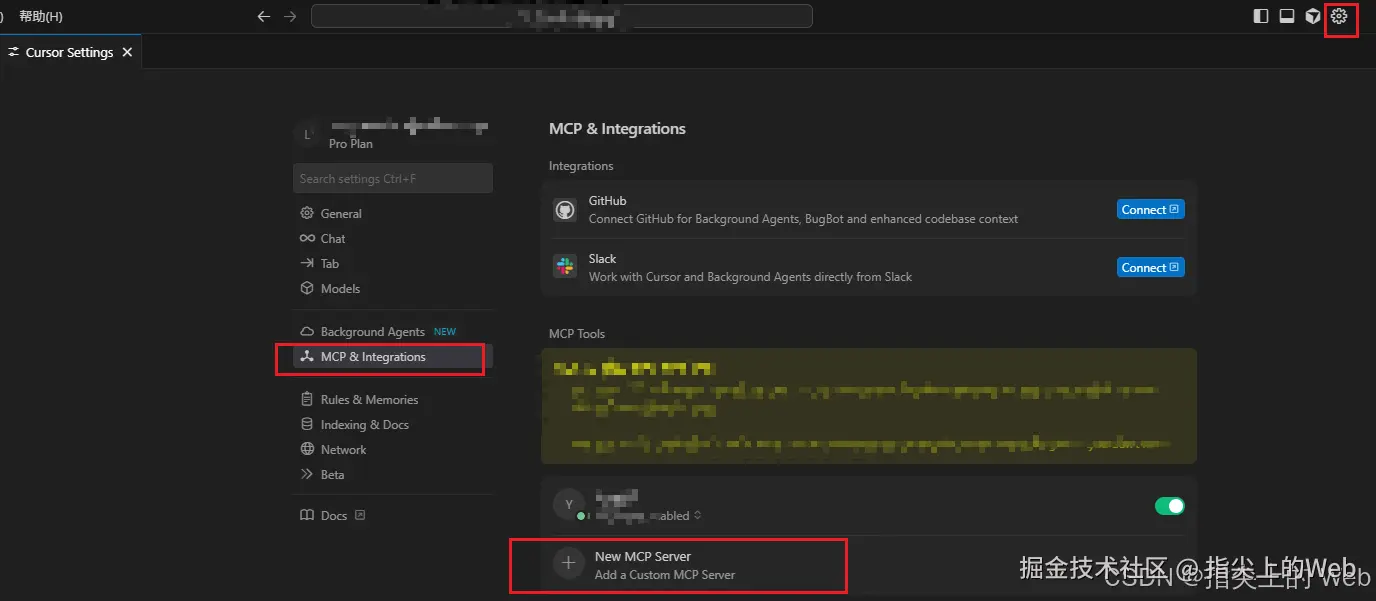Click the account avatar labeled L
Screen dimensions: 1376x601
(308, 135)
